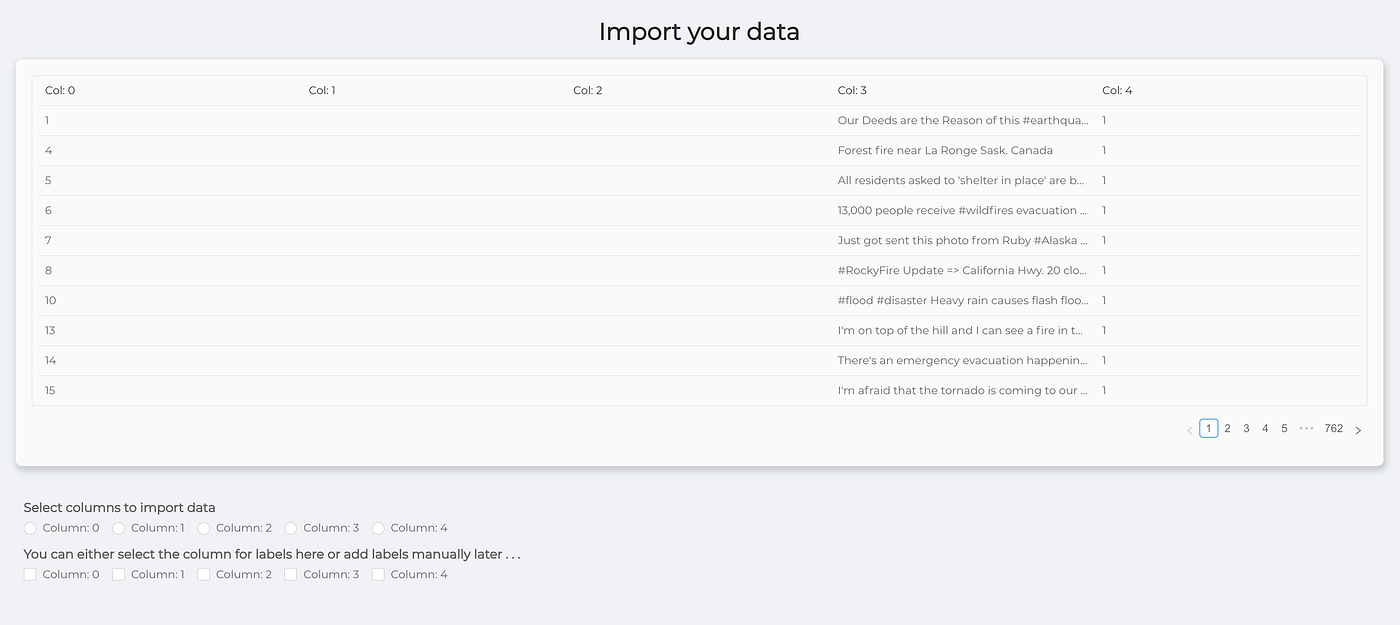Open page 4 in pagination
Viewport: 1400px width, 625px height.
click(x=1265, y=428)
